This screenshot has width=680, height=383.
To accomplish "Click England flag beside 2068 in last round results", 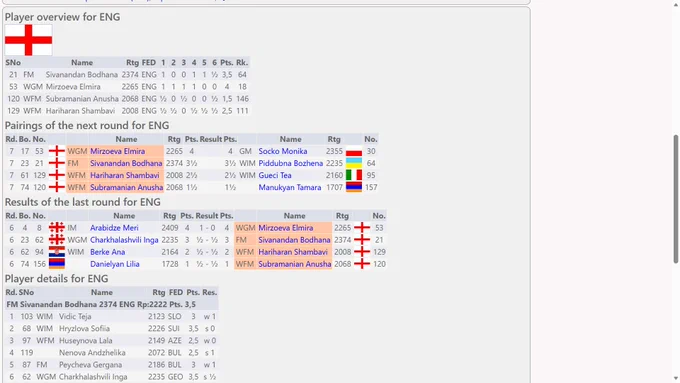I will tap(362, 265).
